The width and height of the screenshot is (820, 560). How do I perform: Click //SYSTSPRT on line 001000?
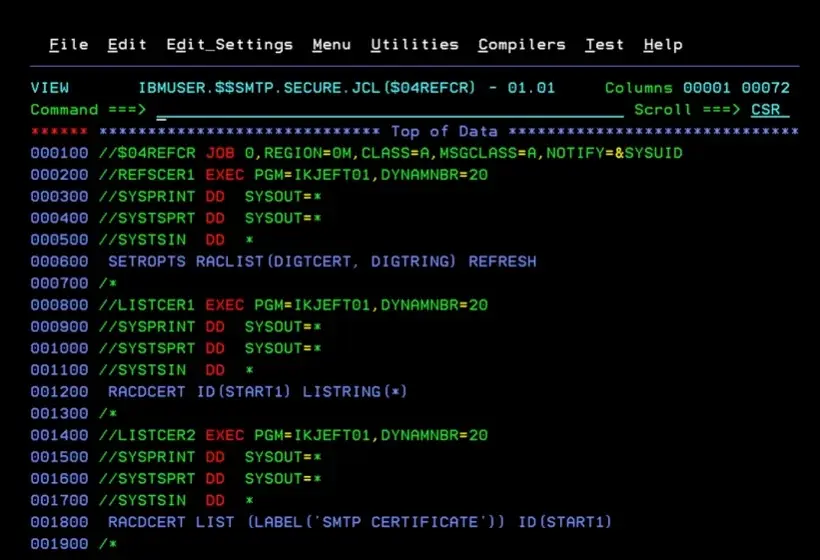coord(147,348)
